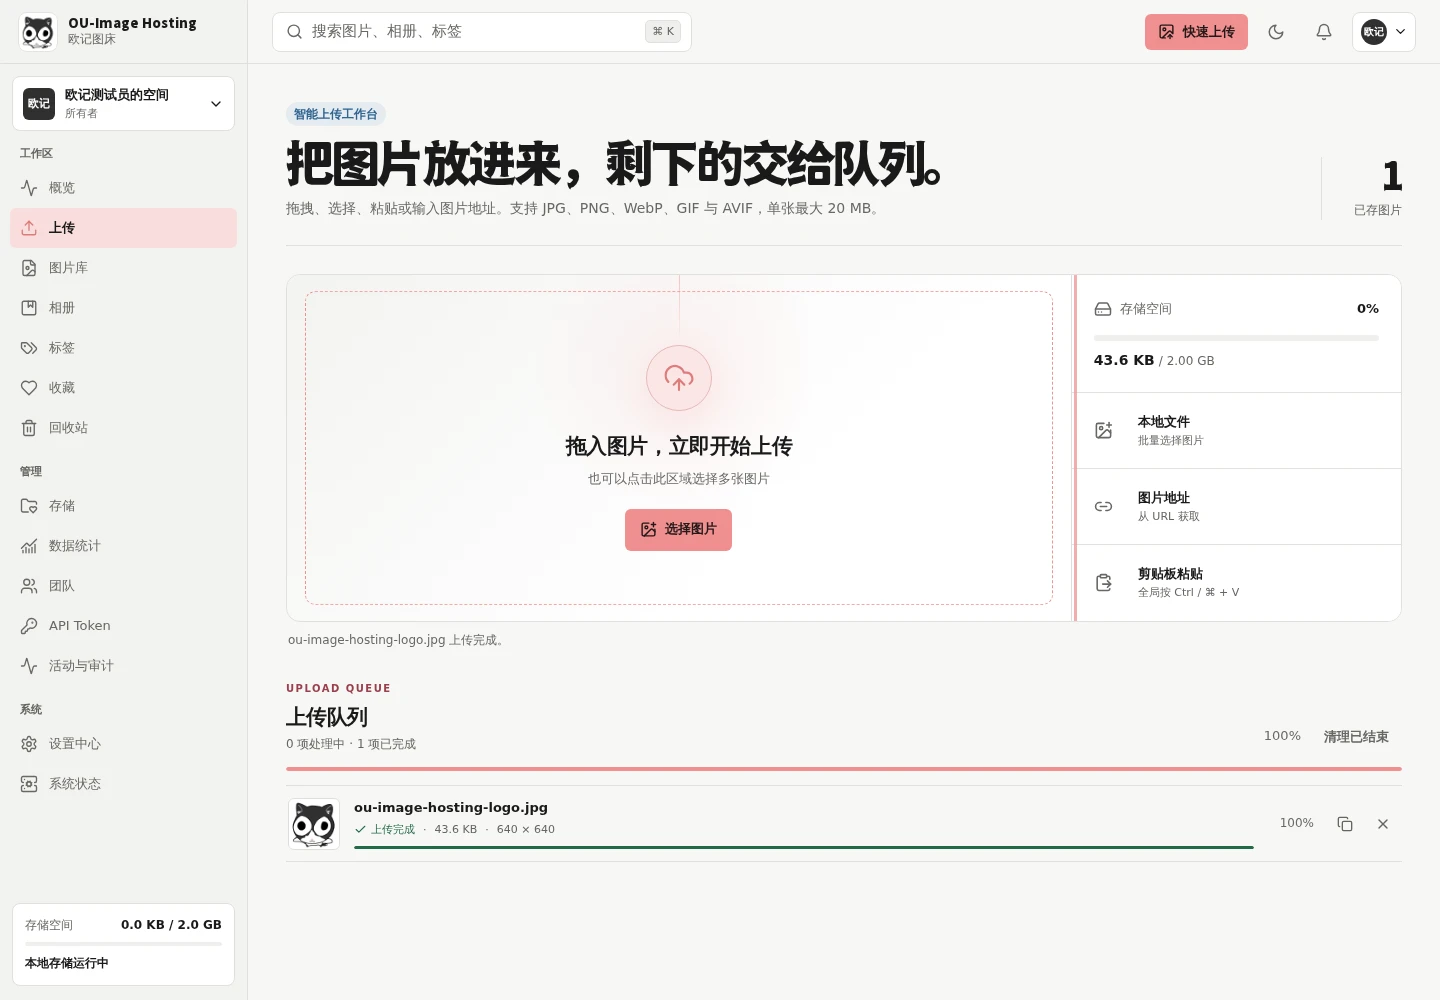The image size is (1440, 1000).
Task: Click the overall upload queue progress bar
Action: [x=844, y=769]
